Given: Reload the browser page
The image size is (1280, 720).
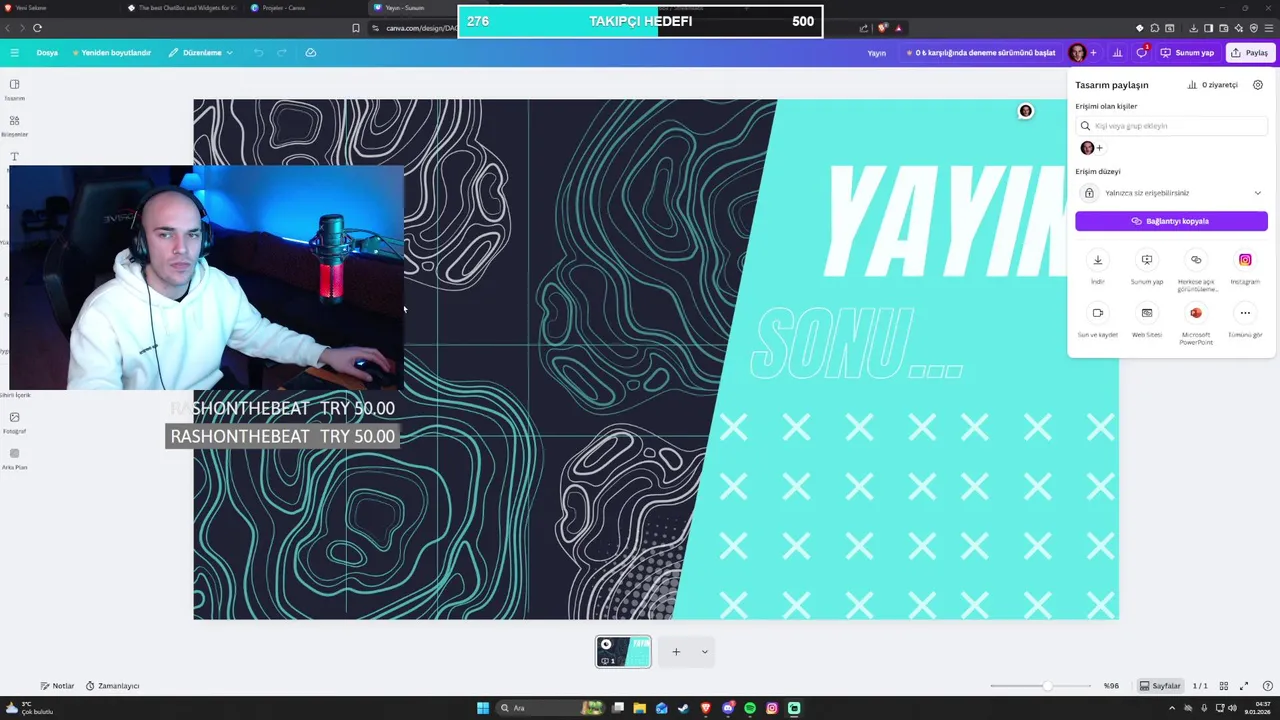Looking at the screenshot, I should [x=37, y=28].
